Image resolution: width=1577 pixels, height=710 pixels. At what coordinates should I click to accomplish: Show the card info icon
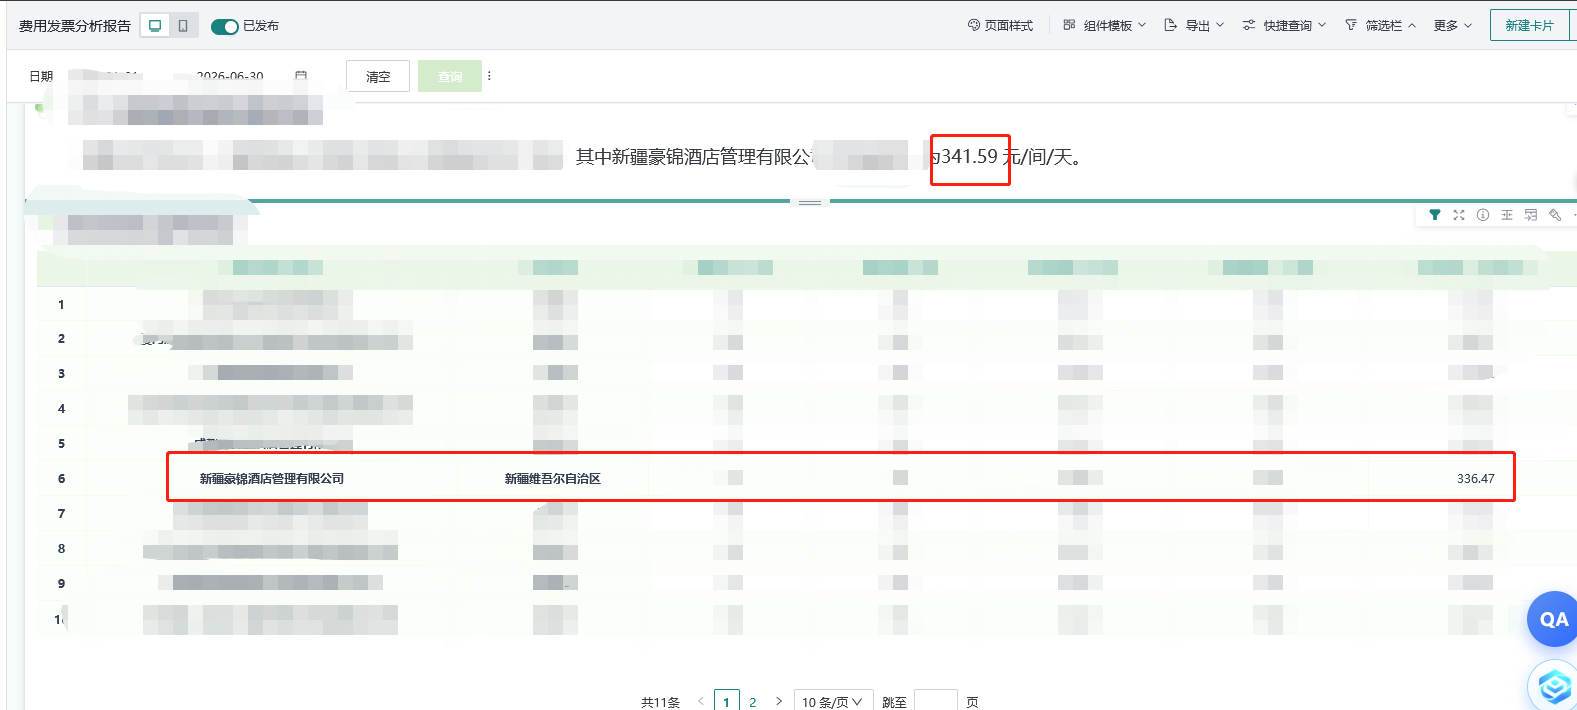(1483, 215)
